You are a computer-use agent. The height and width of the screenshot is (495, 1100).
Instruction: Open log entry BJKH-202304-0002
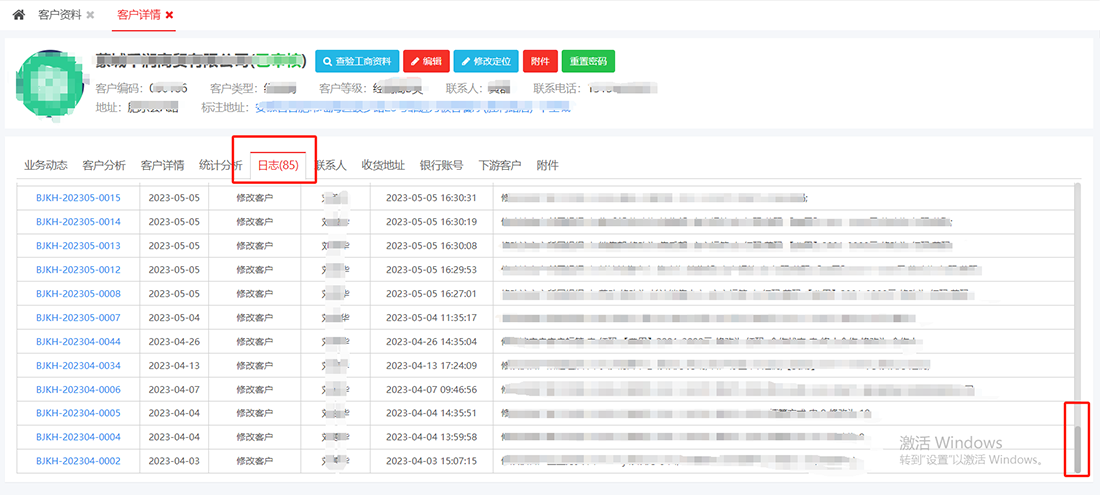click(x=78, y=461)
